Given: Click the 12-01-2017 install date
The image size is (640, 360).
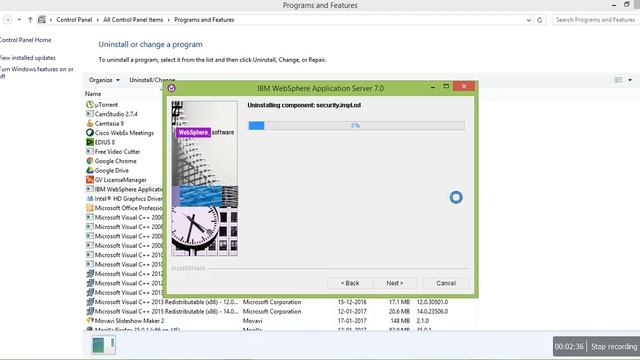Looking at the screenshot, I should [352, 311].
